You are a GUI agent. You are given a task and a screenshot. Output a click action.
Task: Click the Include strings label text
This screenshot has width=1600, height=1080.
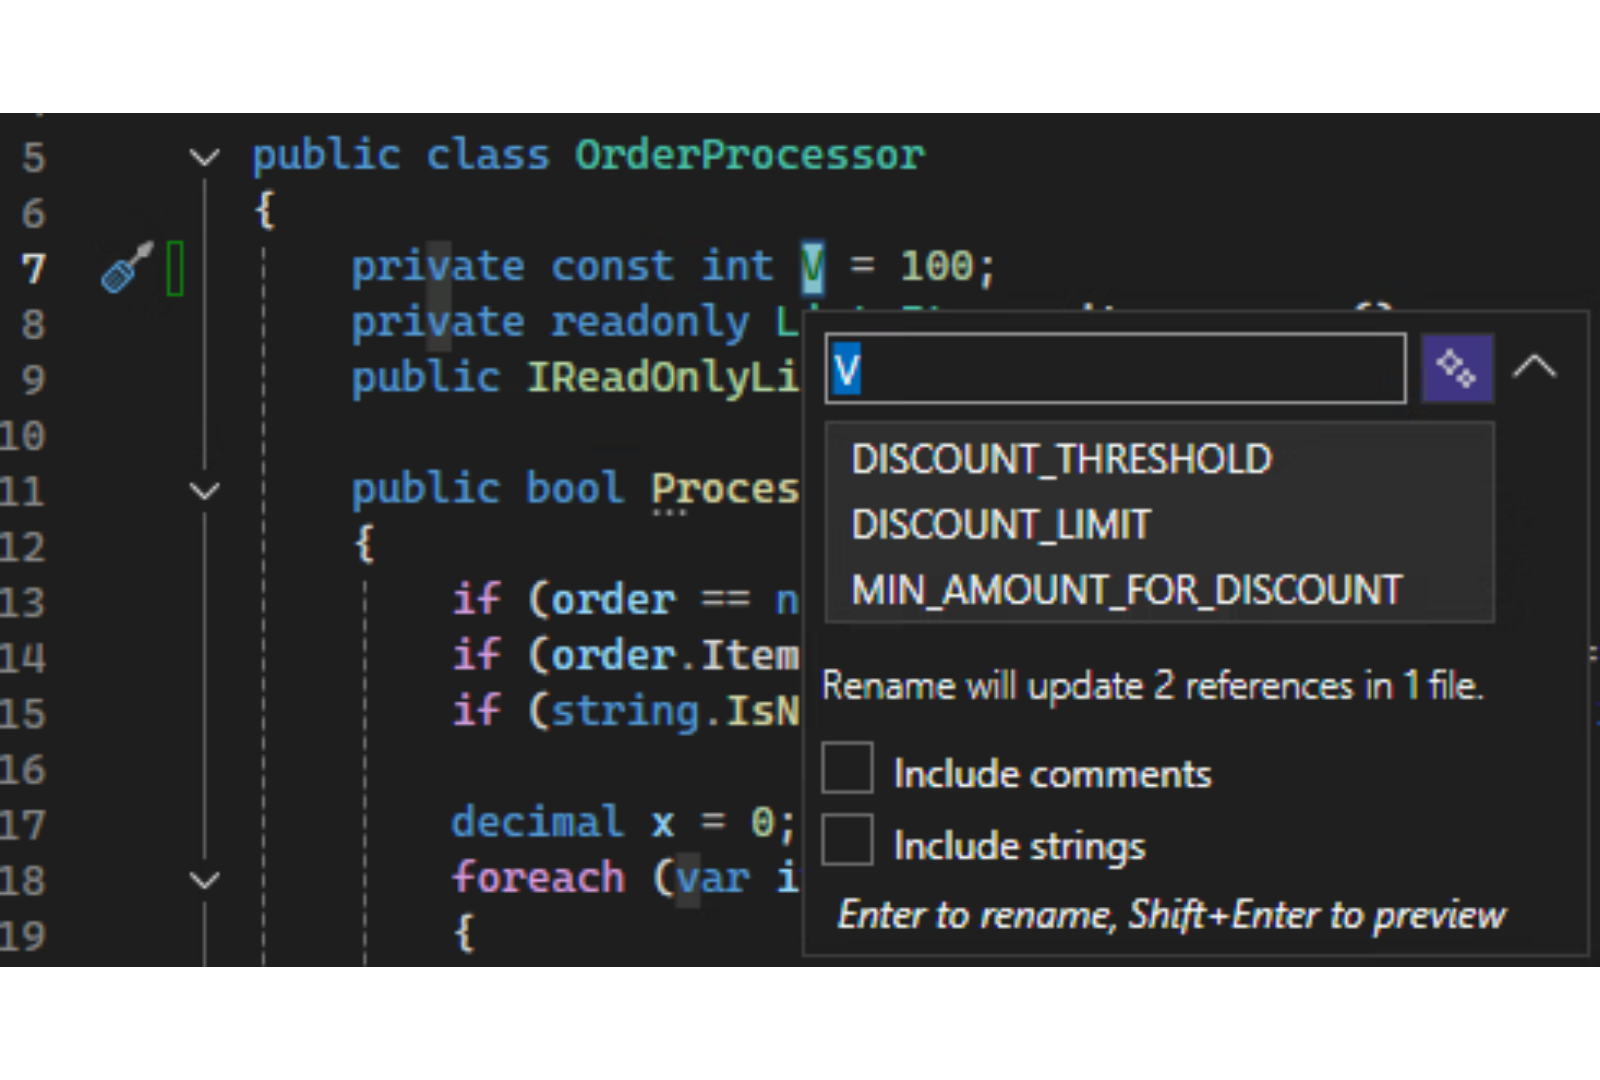(1019, 846)
